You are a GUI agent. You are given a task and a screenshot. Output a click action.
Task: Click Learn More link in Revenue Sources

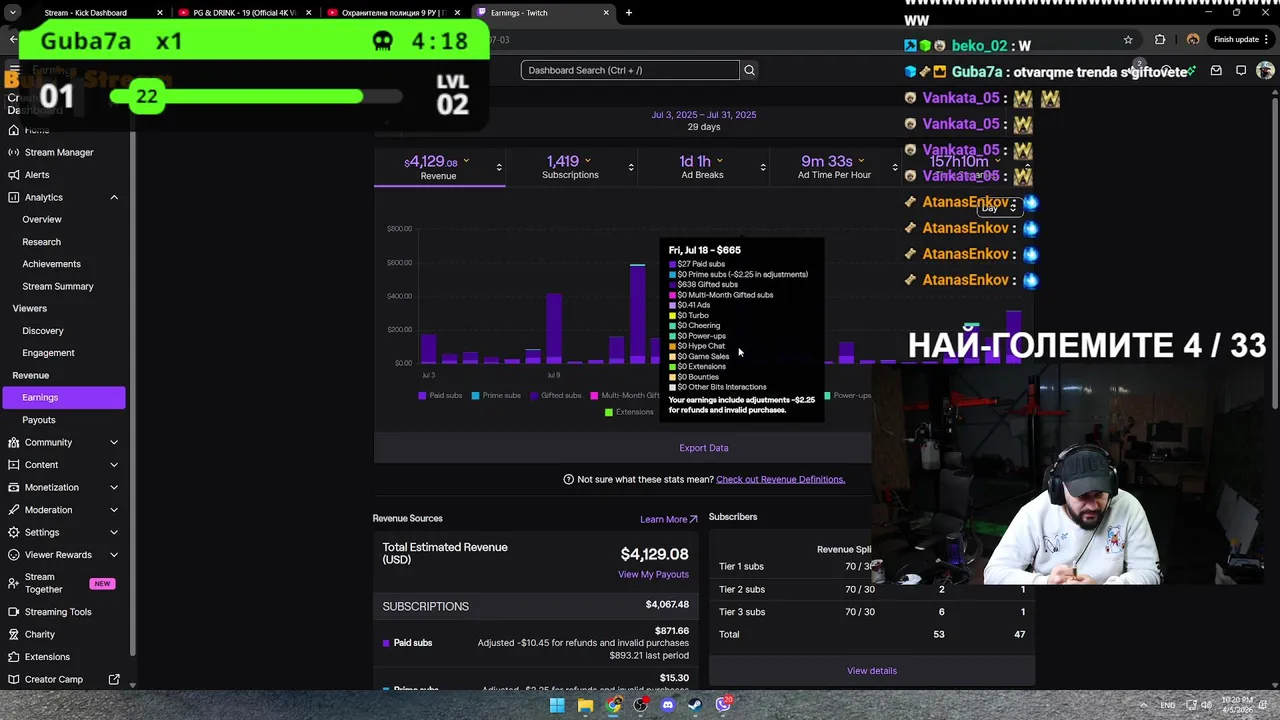tap(668, 519)
